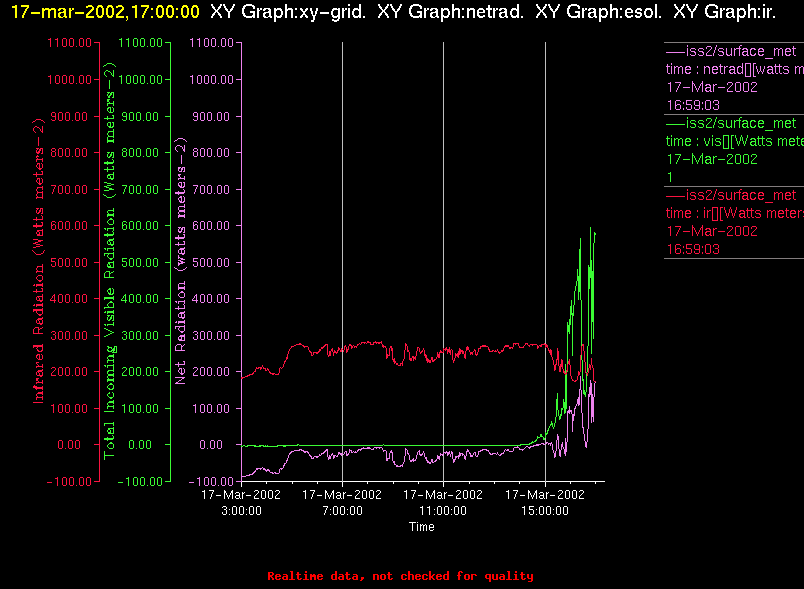Click purple legend time '16:59:03'

pyautogui.click(x=693, y=105)
